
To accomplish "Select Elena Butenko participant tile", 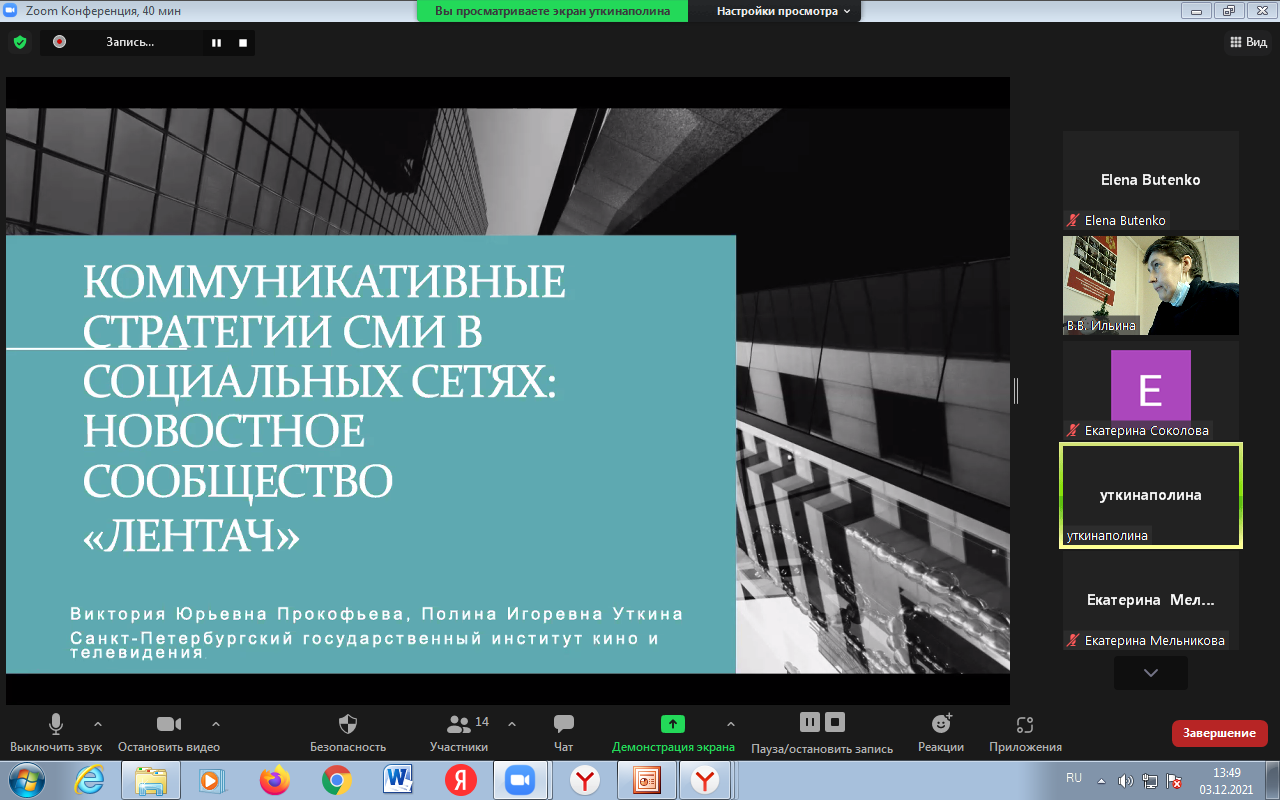I will point(1151,180).
